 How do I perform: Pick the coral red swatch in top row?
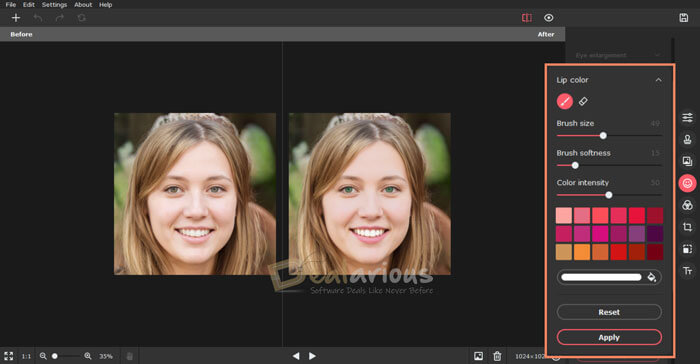pos(600,215)
